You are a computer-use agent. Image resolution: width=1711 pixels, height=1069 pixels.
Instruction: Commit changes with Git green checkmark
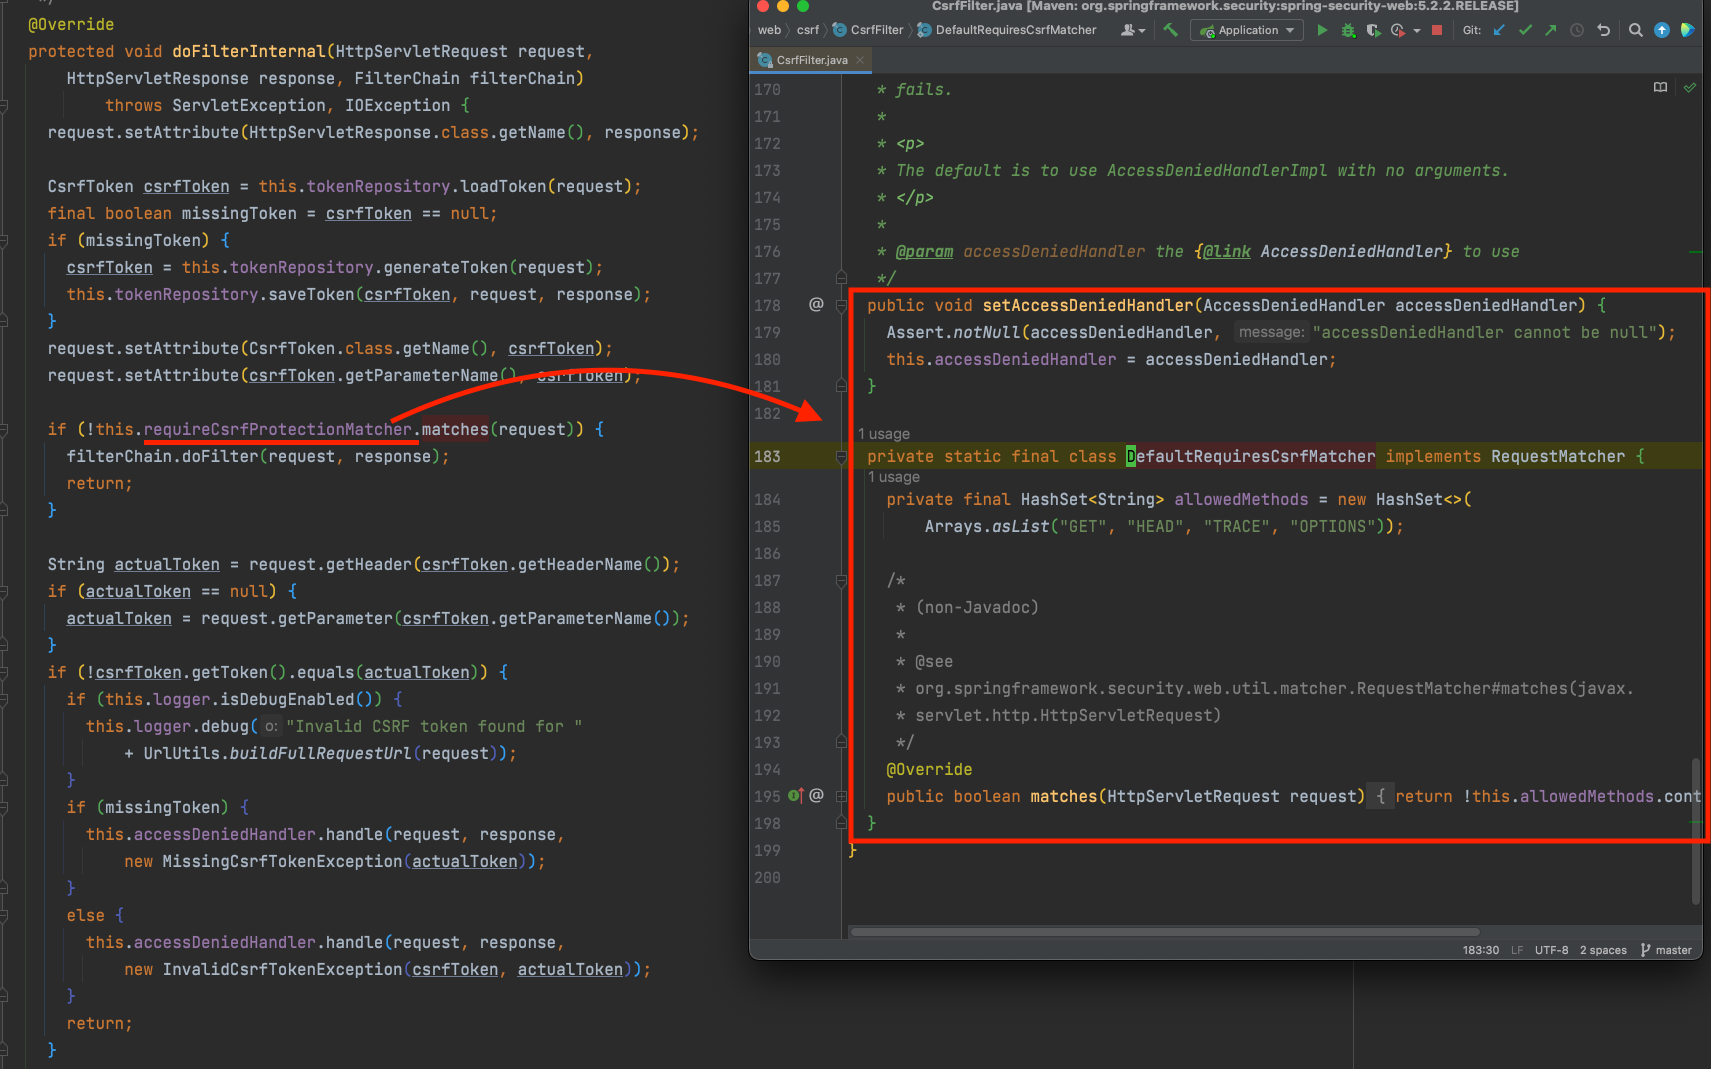(1525, 30)
